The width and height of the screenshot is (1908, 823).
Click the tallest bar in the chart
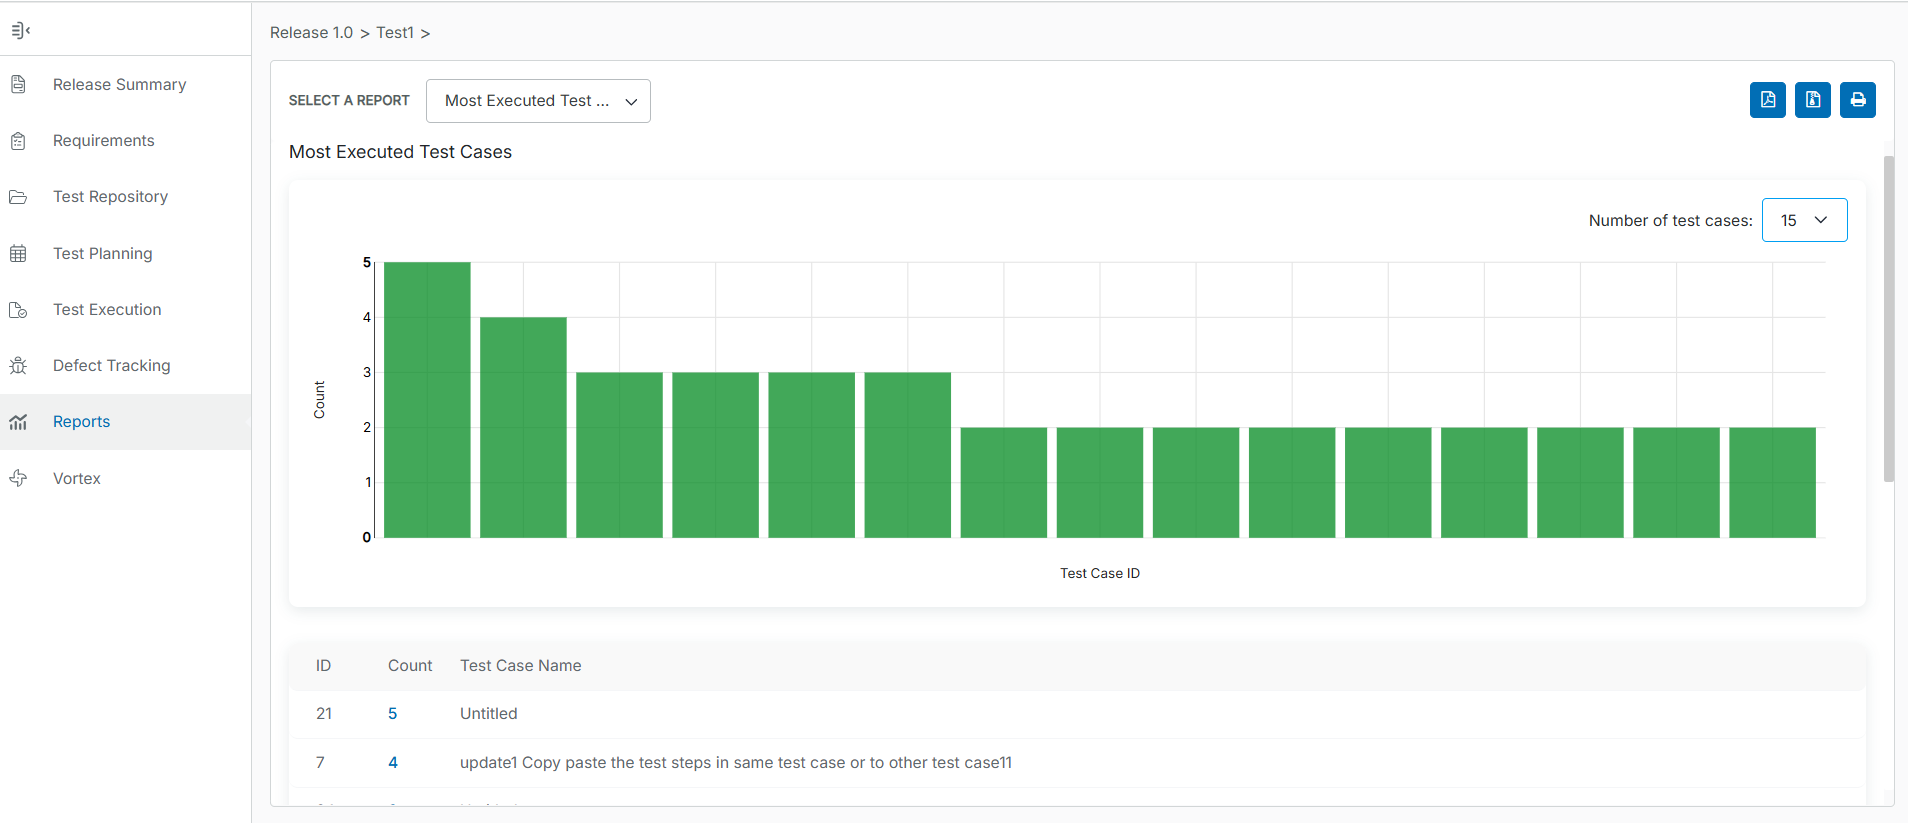click(427, 400)
